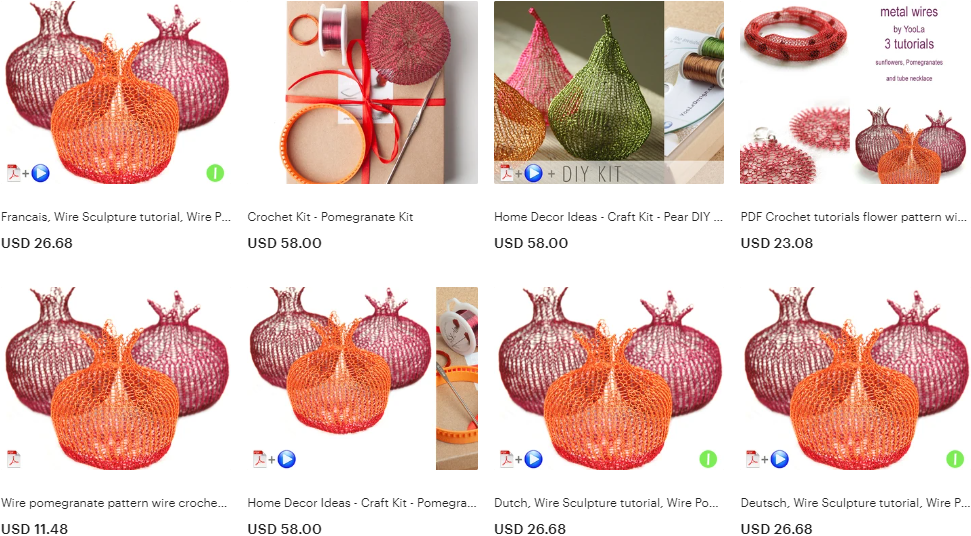
Task: Open the green wire pear product thumbnail
Action: (609, 92)
